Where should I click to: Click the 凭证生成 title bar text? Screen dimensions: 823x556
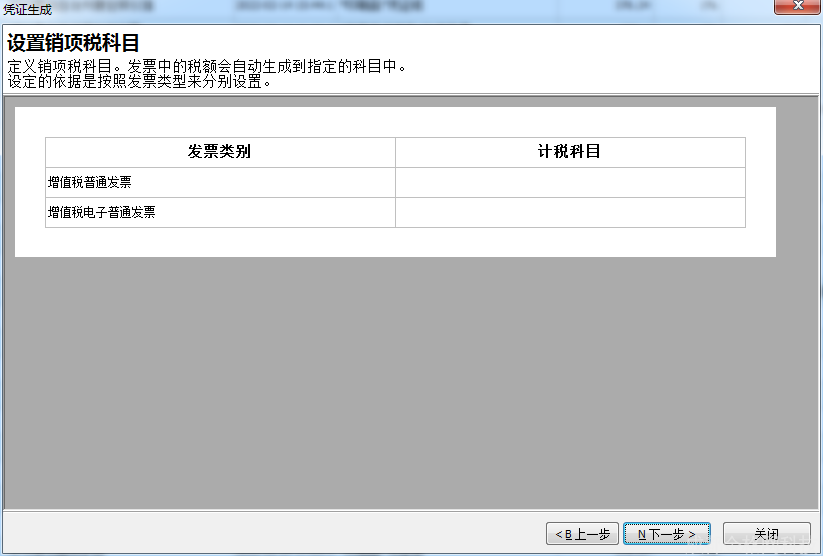click(28, 9)
